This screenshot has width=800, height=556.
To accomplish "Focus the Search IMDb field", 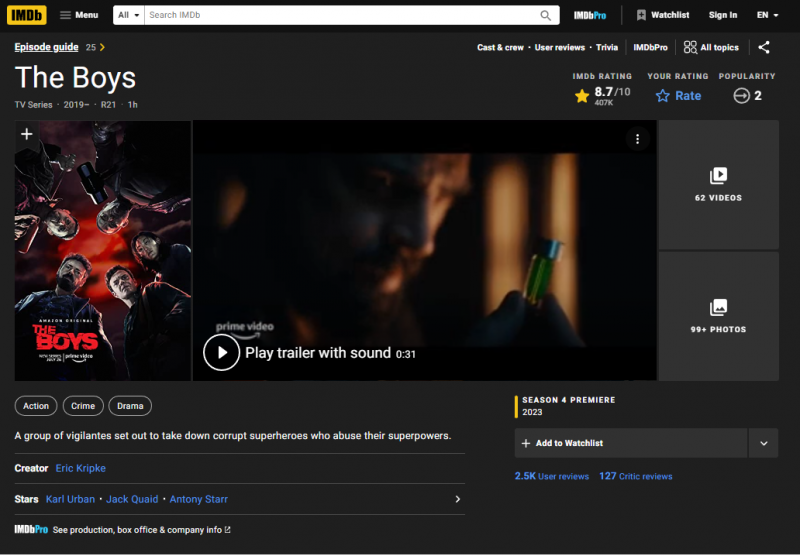I will [x=340, y=15].
